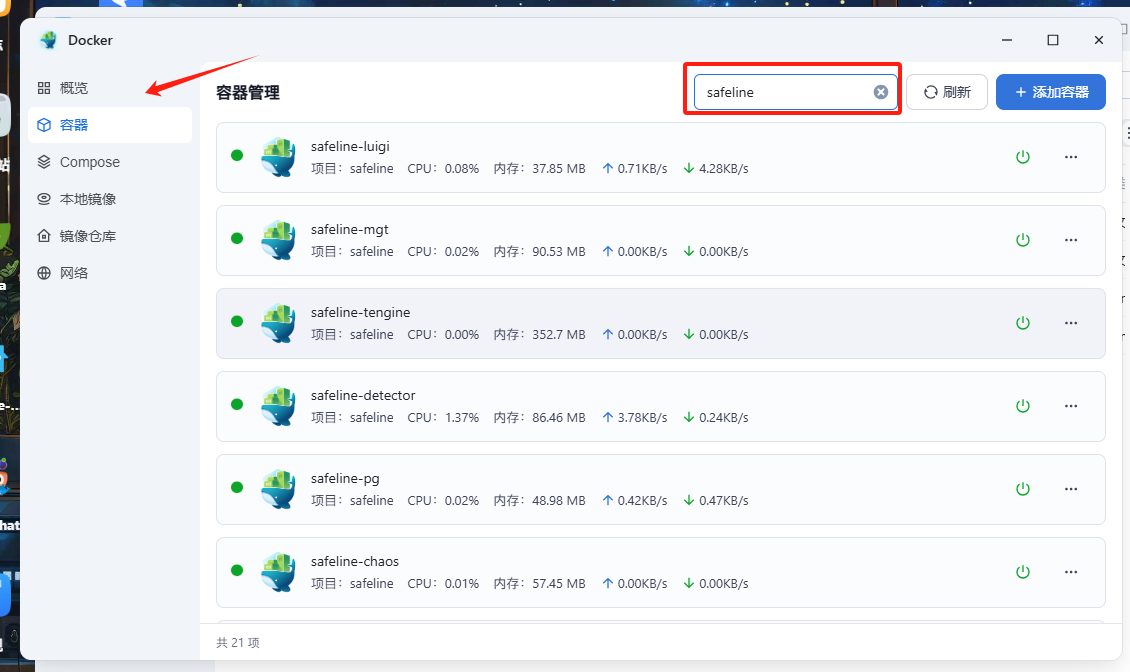Click the Docker app logo icon
The image size is (1130, 672).
coord(49,40)
